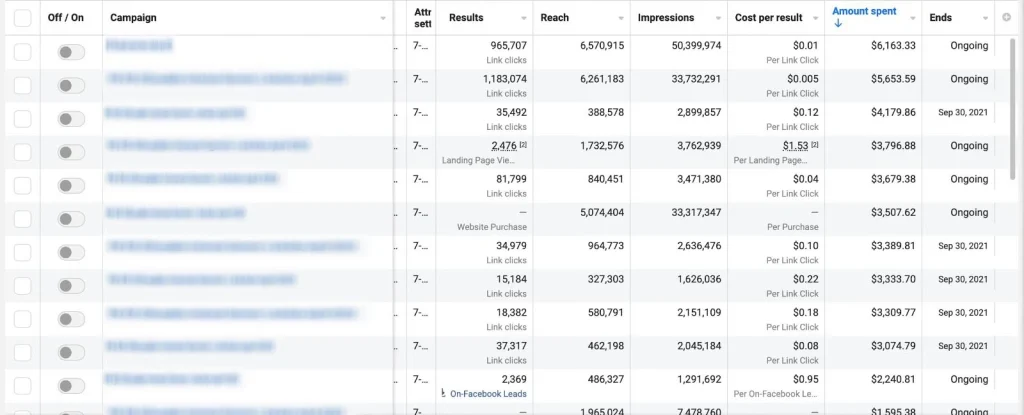Open the Campaign column dropdown arrow
Viewport: 1024px width, 415px height.
(383, 18)
